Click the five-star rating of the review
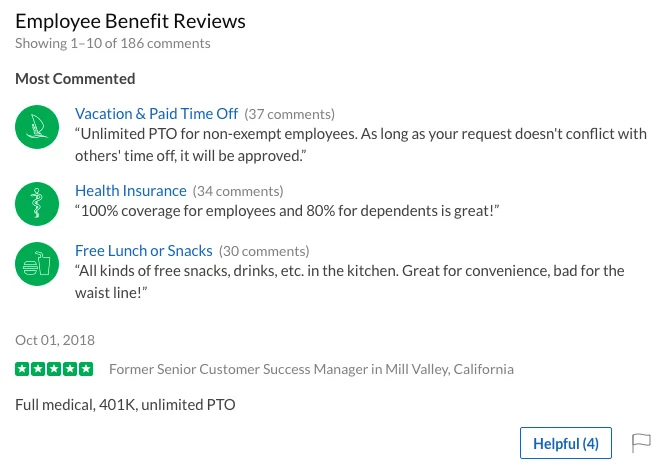The width and height of the screenshot is (662, 474). point(54,369)
